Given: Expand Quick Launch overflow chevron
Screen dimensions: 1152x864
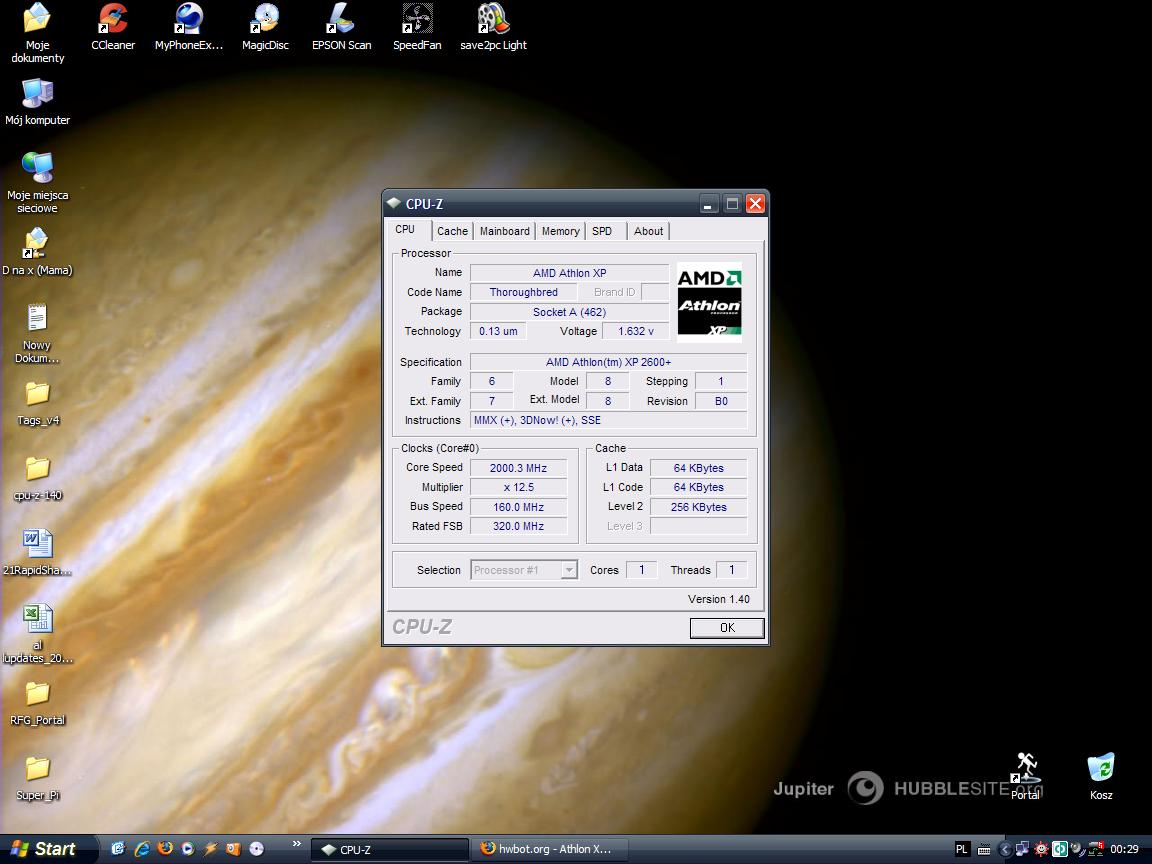Looking at the screenshot, I should click(297, 843).
